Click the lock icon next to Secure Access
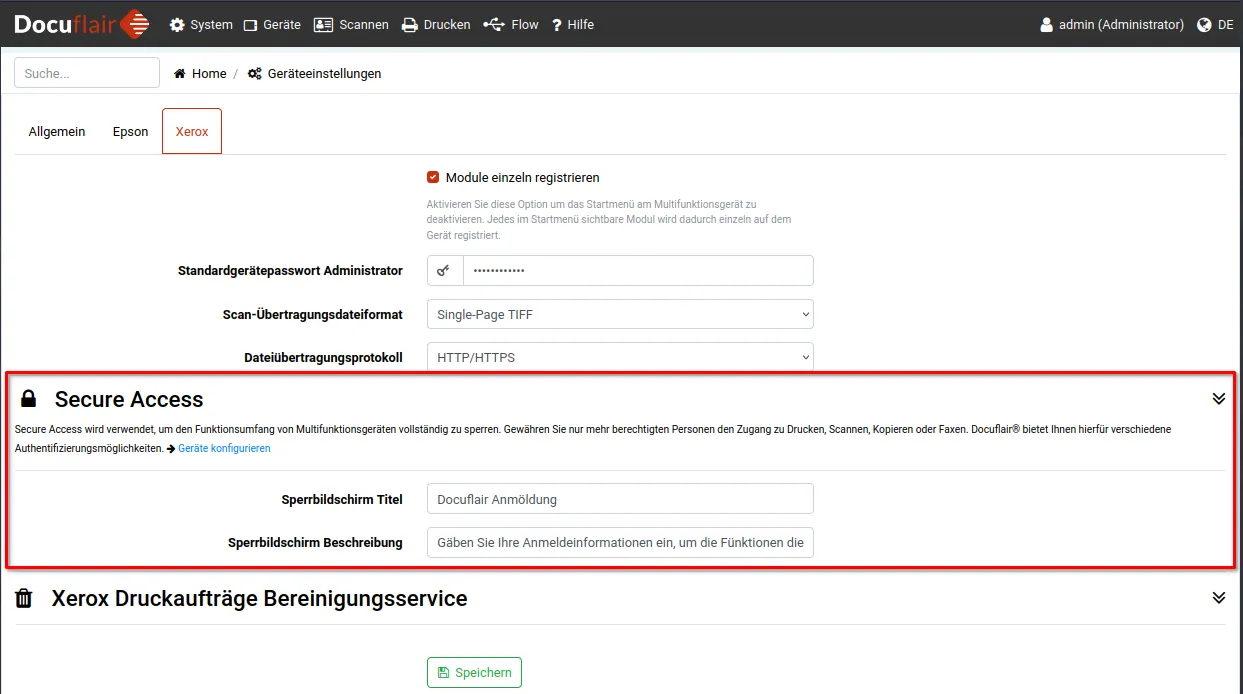 click(29, 399)
